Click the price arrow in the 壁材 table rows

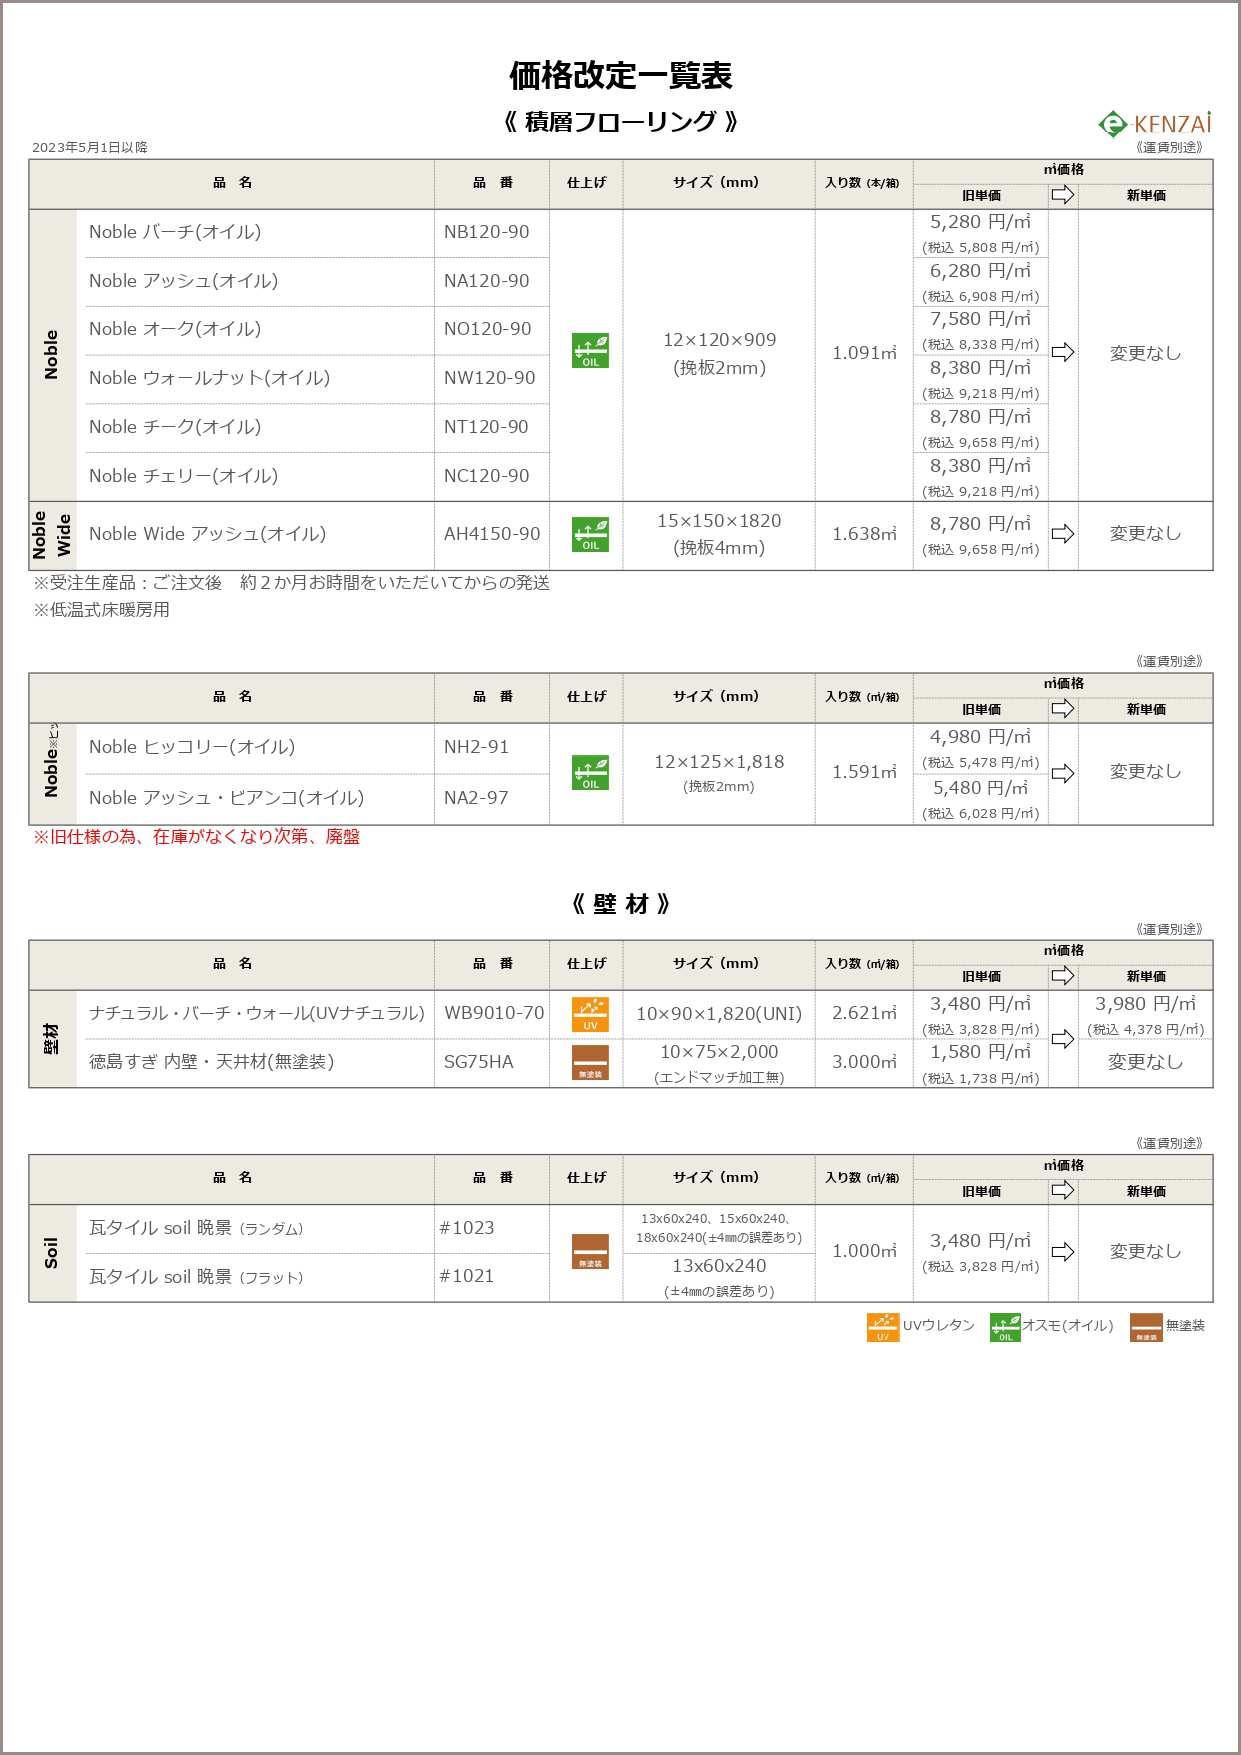(x=1063, y=1039)
